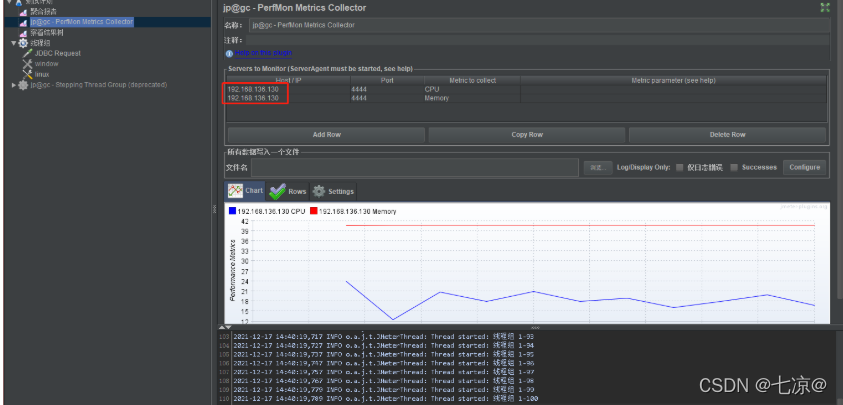Click the blue CPU legend color swatch

[x=232, y=211]
